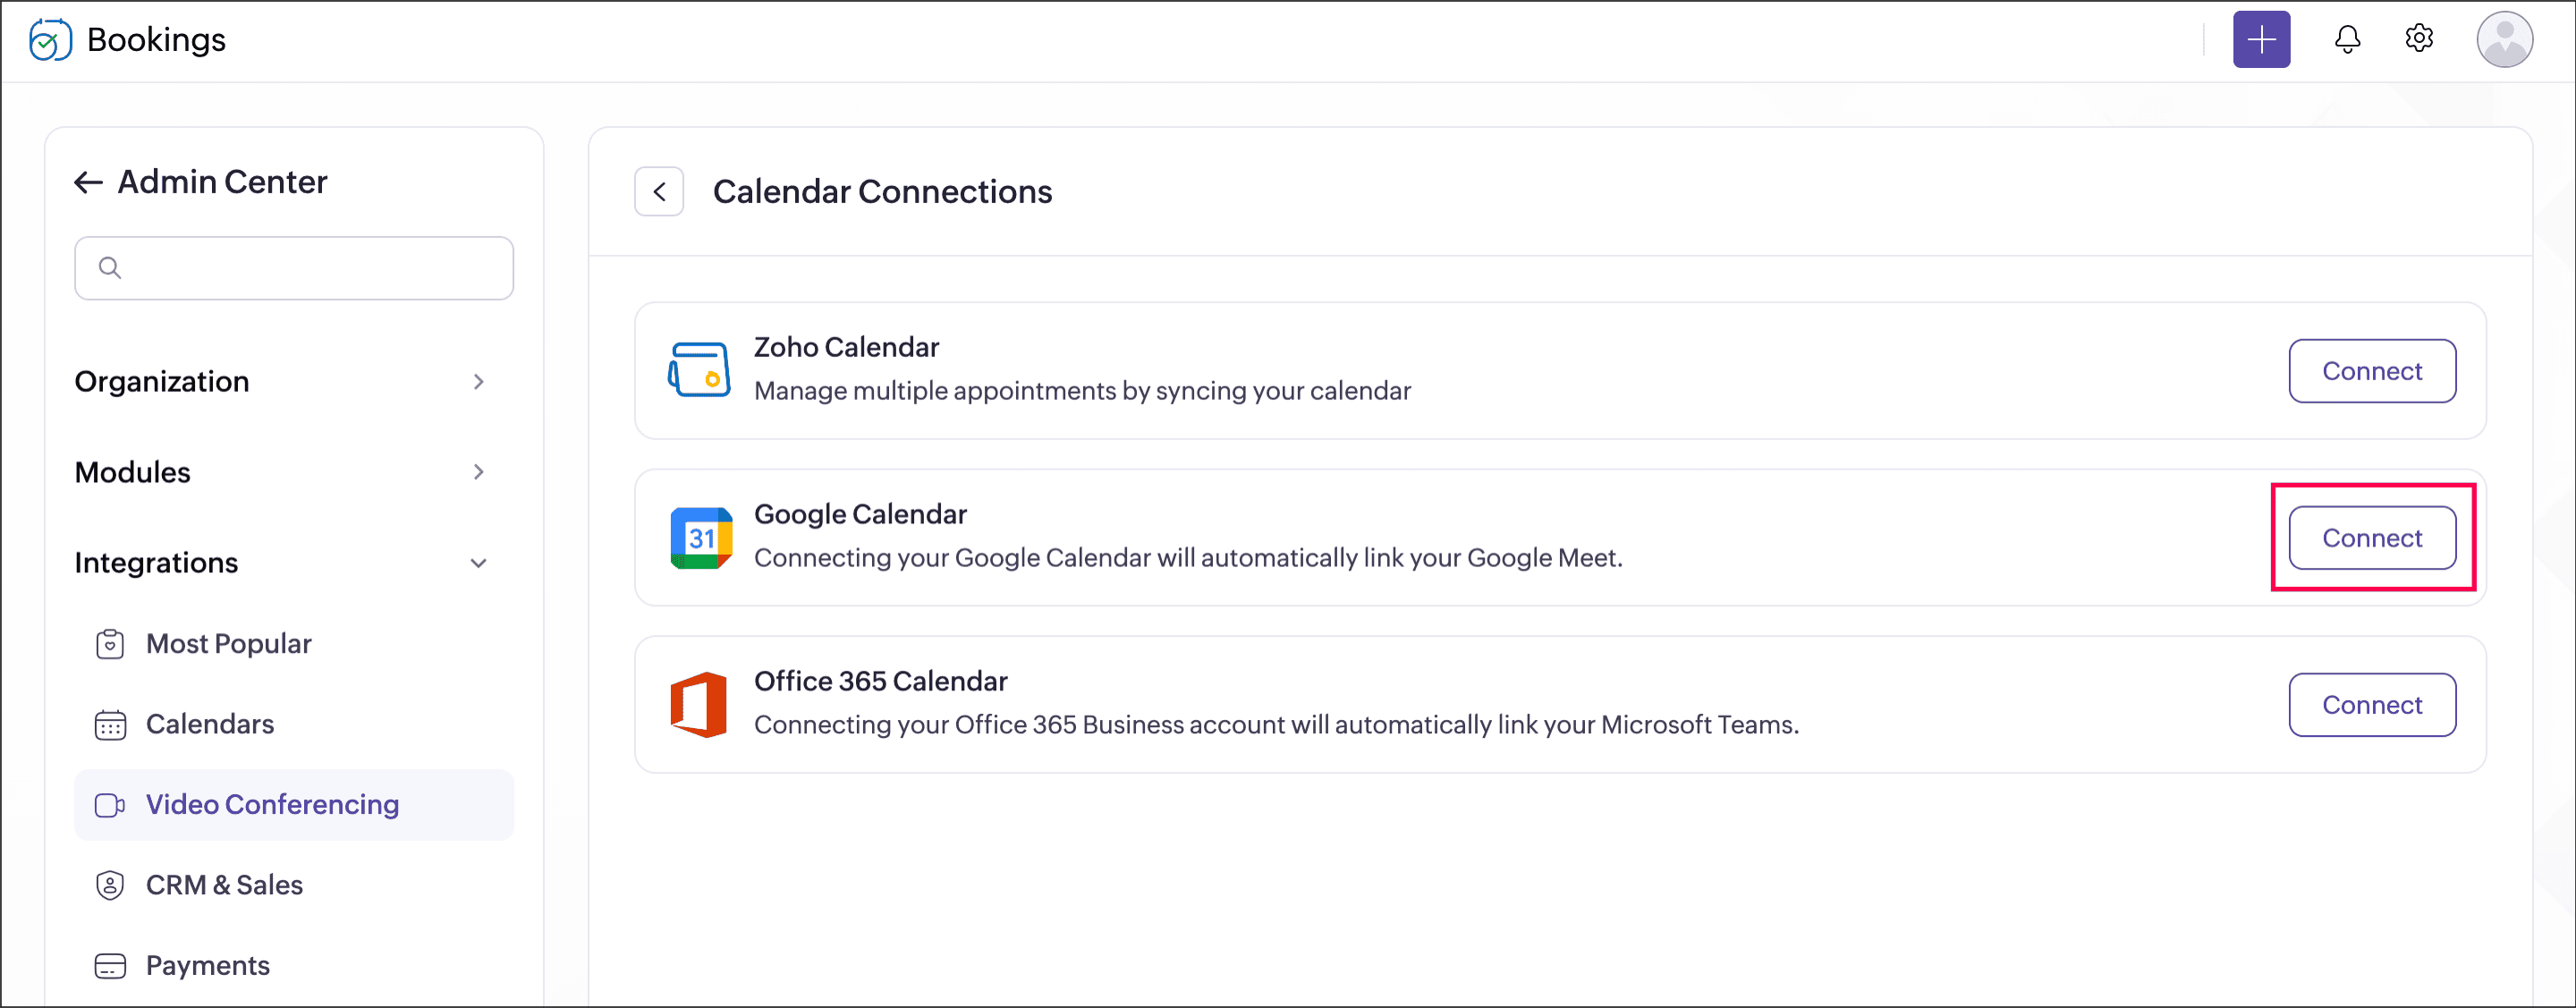Open the notifications bell

[x=2347, y=40]
